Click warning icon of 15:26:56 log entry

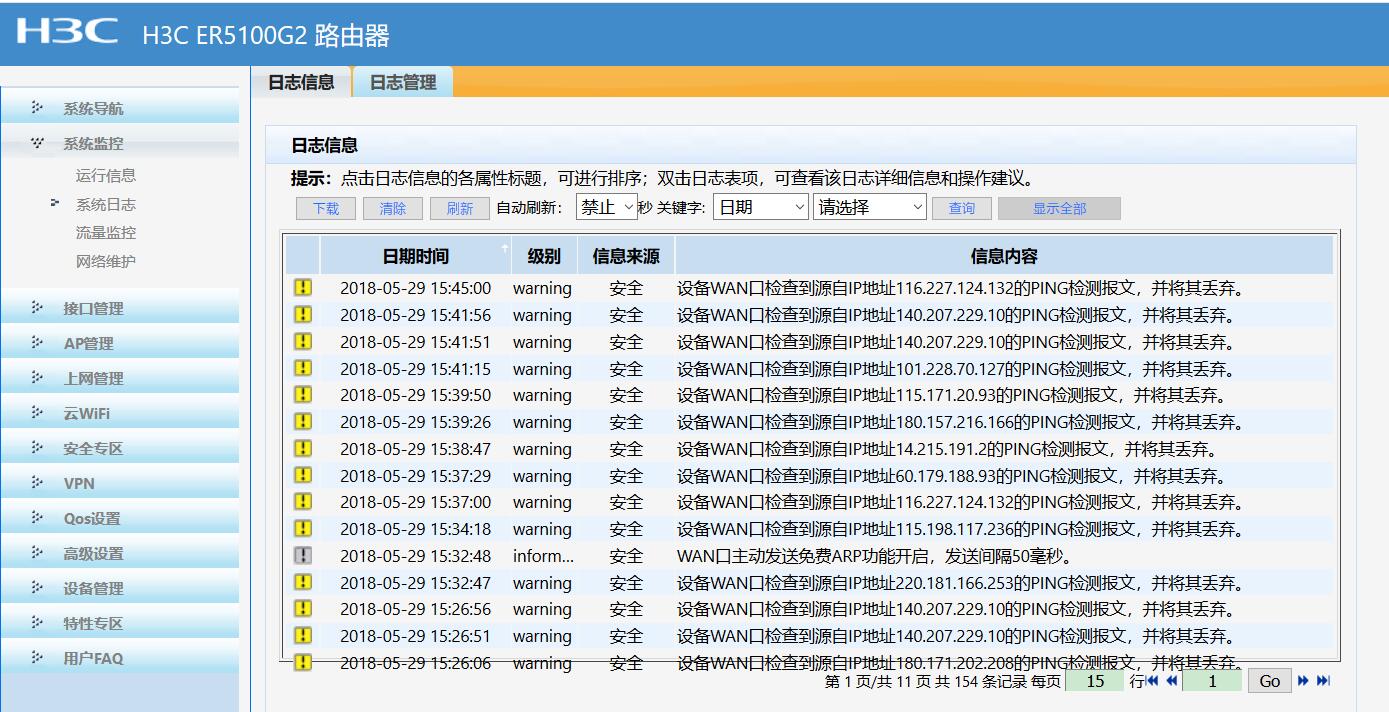(303, 609)
